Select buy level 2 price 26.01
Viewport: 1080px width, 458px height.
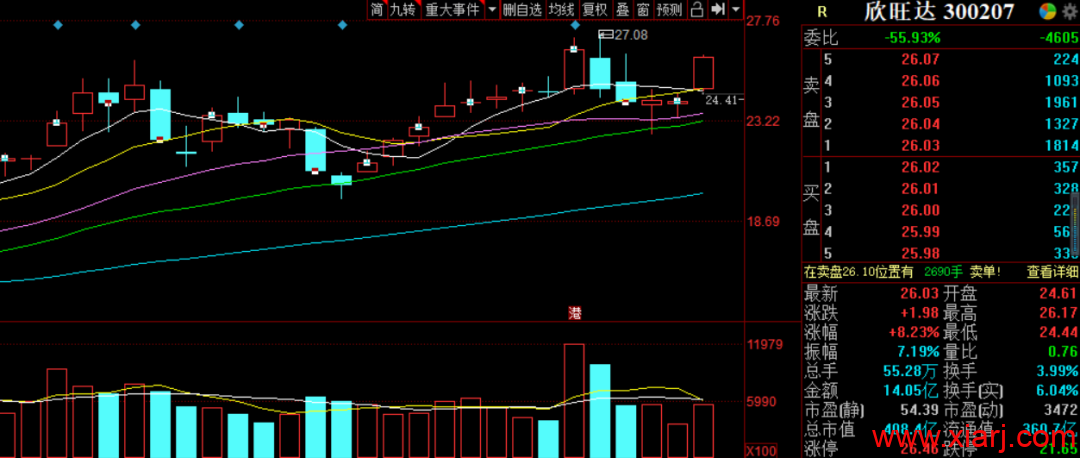pyautogui.click(x=920, y=189)
